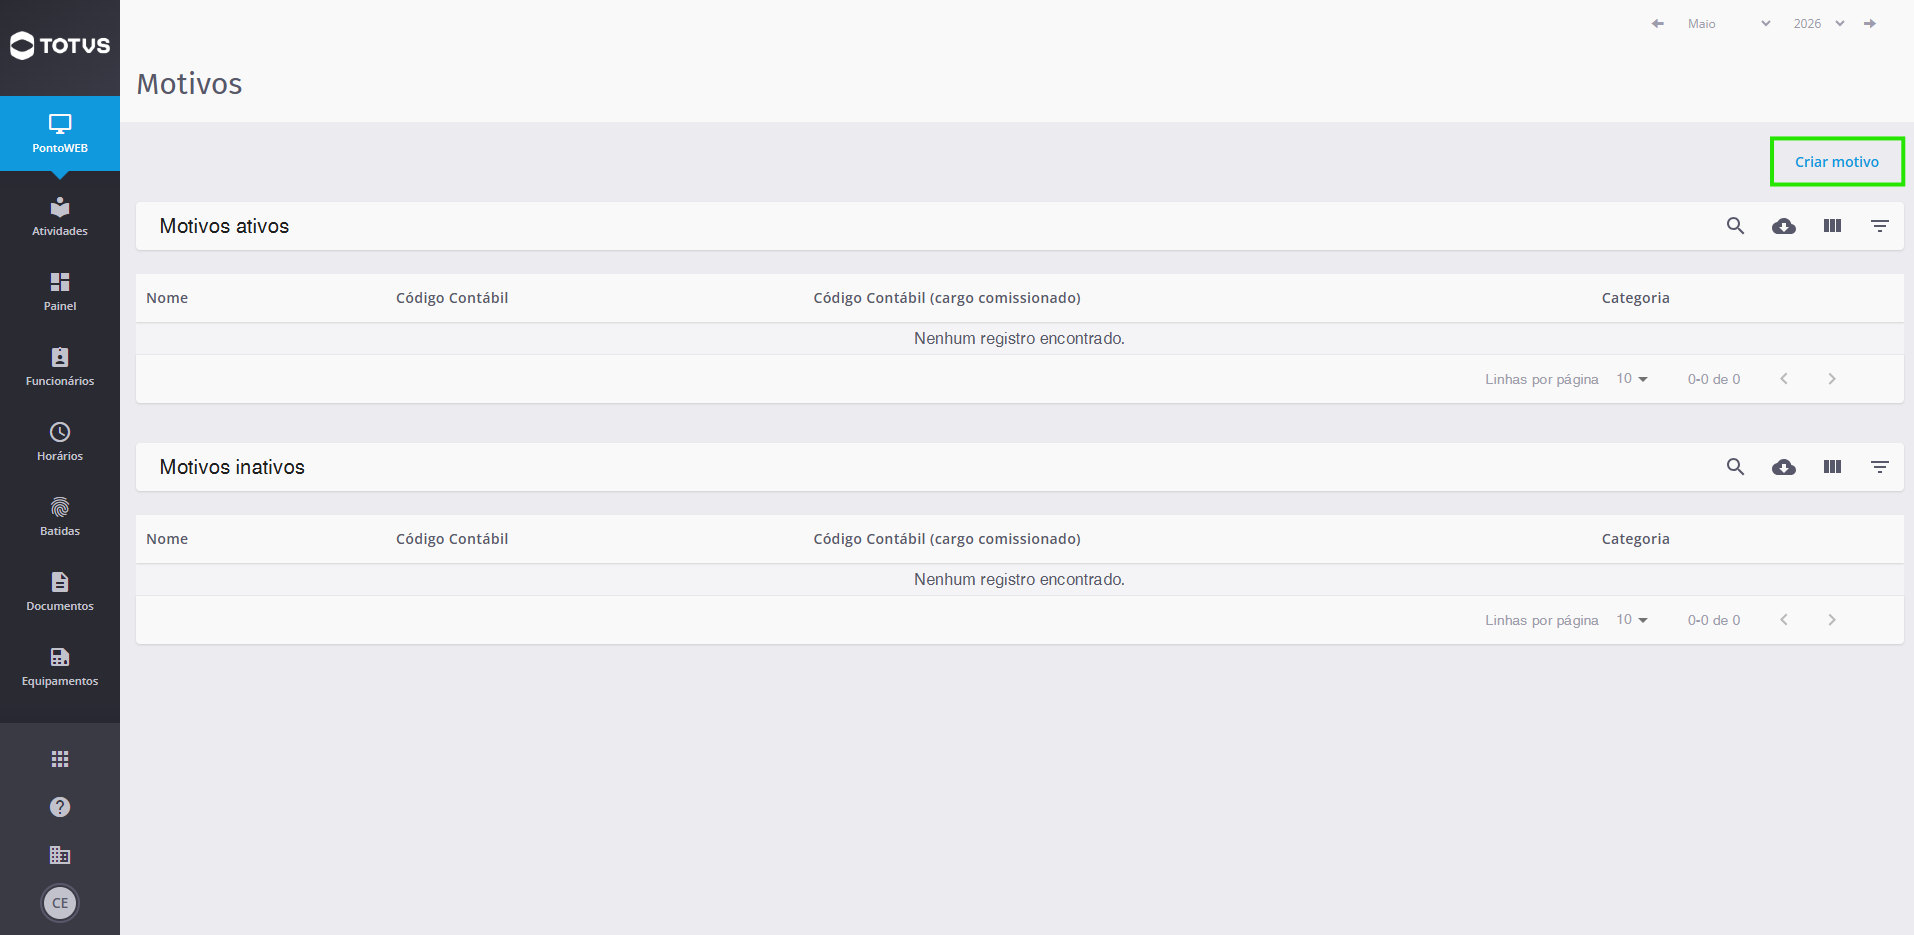Open the CE user avatar
Screen dimensions: 1914x935
tap(60, 903)
